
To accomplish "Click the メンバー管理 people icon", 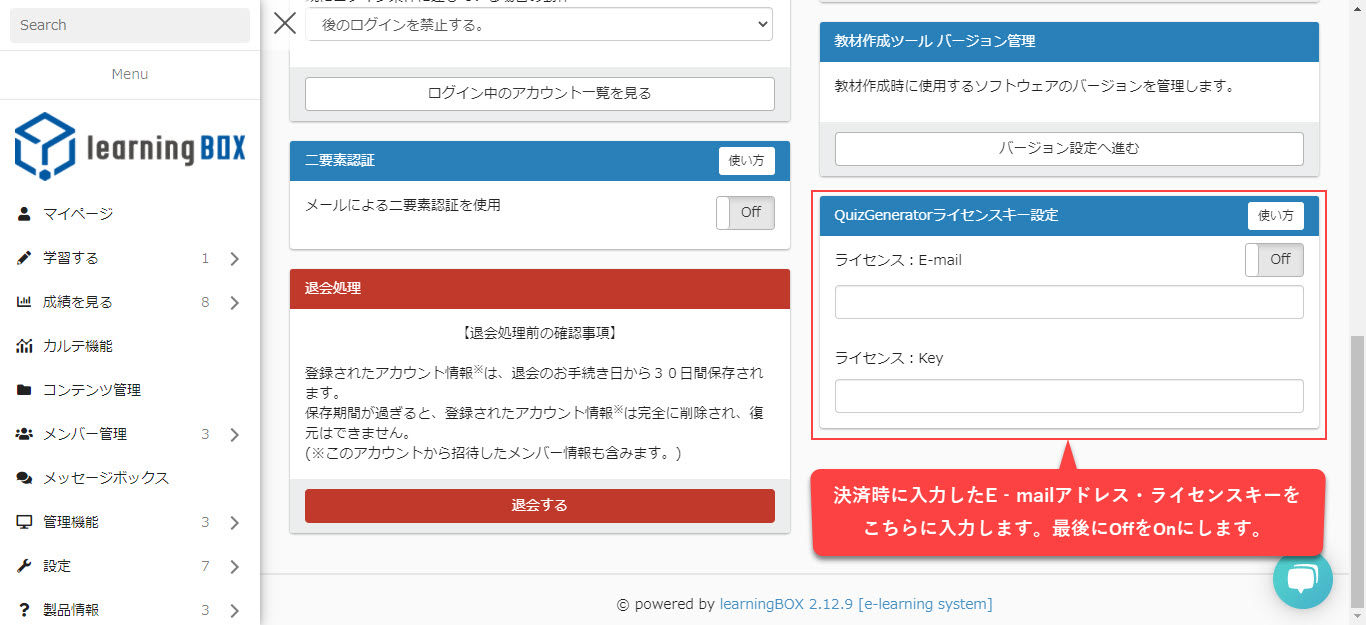I will pyautogui.click(x=24, y=434).
